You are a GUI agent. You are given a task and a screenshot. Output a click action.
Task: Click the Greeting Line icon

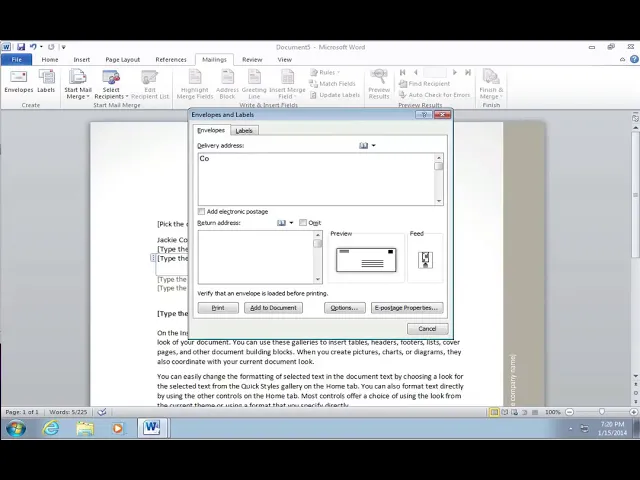pyautogui.click(x=254, y=84)
